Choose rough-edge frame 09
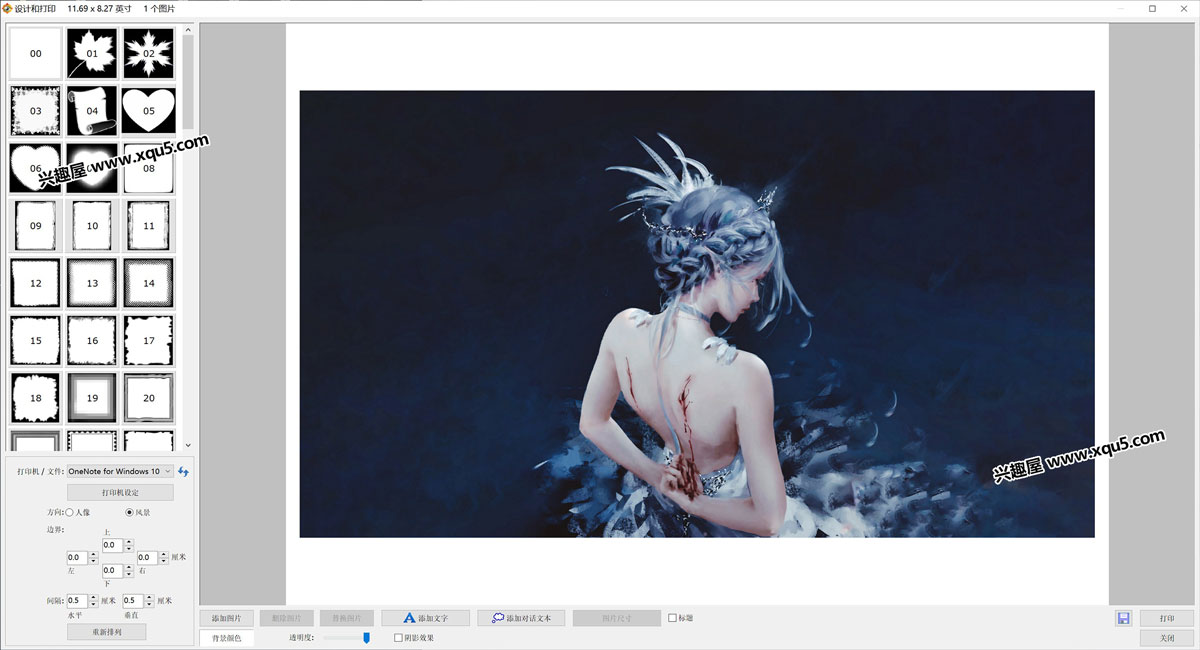1200x650 pixels. [x=36, y=226]
